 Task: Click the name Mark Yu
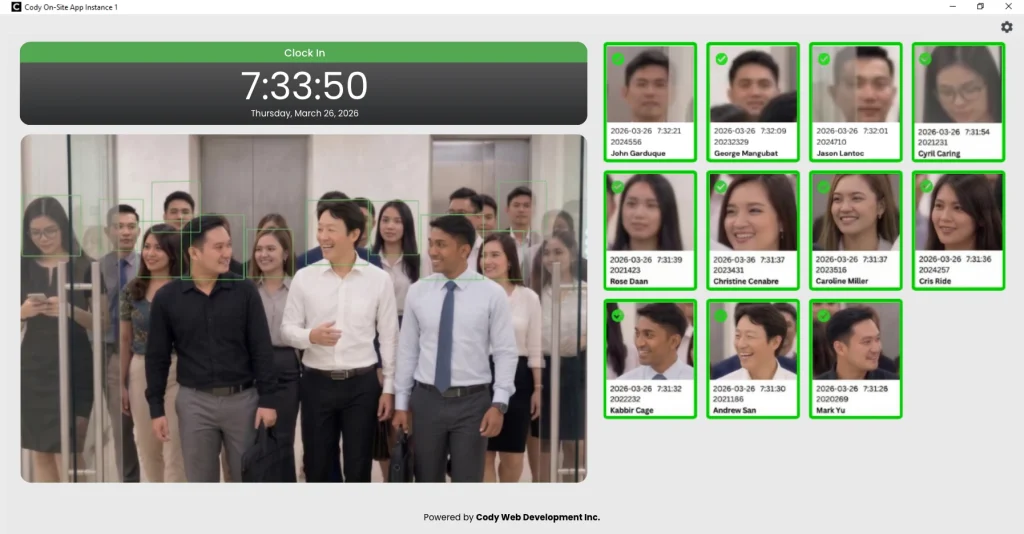coord(831,411)
